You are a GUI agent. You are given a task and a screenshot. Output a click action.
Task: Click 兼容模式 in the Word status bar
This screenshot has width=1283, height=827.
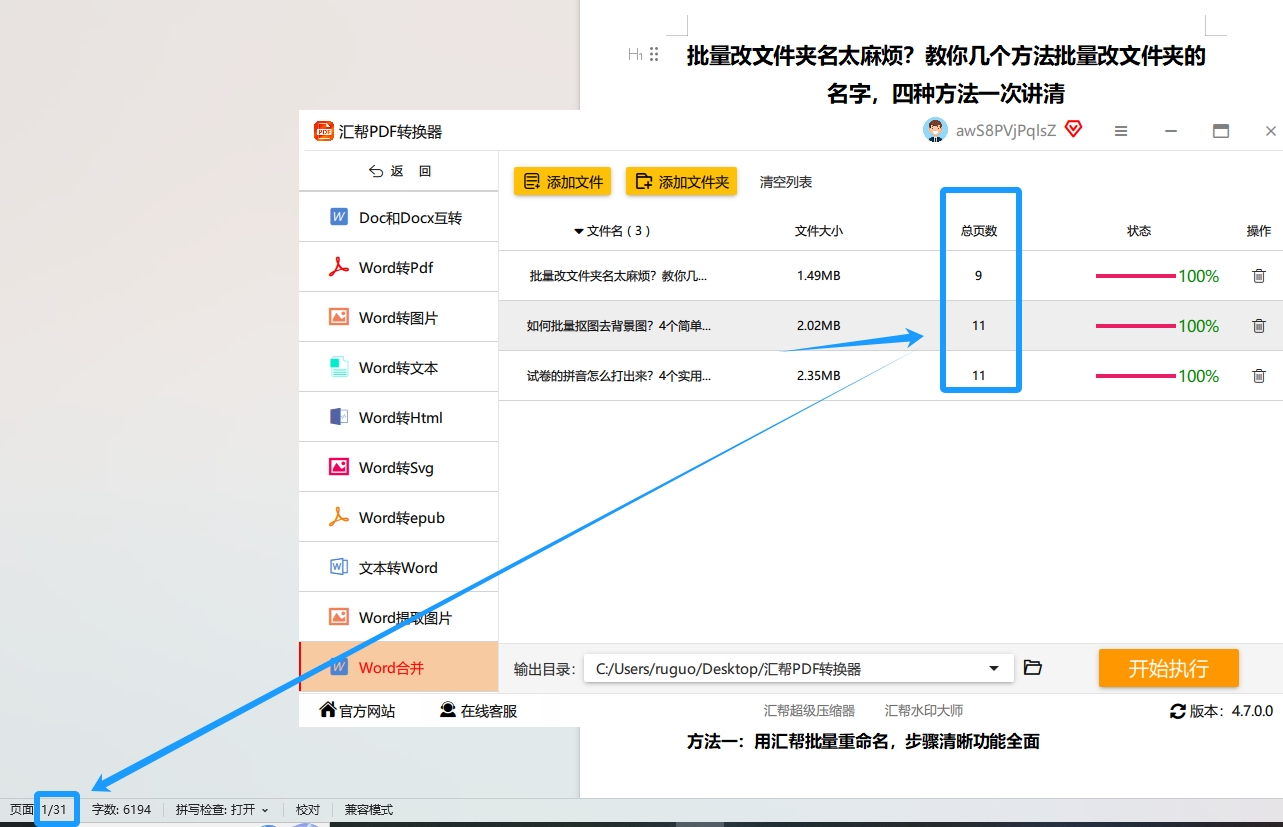pos(369,810)
